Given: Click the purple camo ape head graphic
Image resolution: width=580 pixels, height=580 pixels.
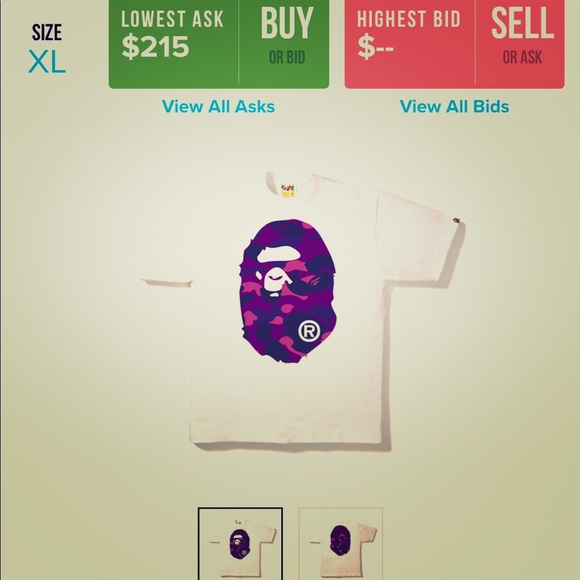Looking at the screenshot, I should click(288, 291).
